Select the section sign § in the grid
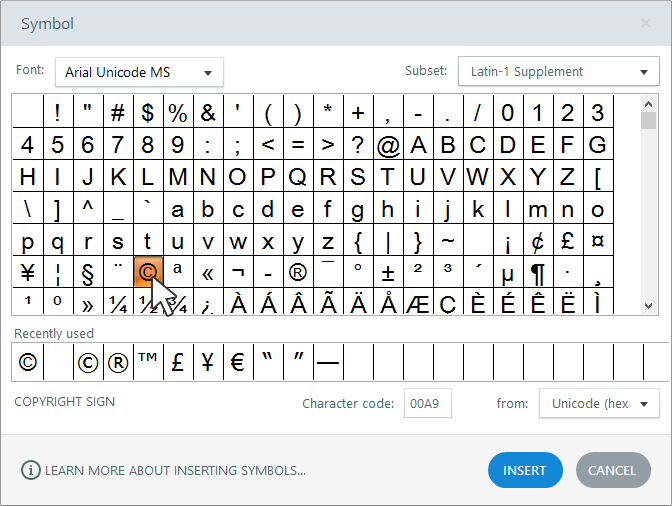This screenshot has height=506, width=672. click(x=87, y=272)
